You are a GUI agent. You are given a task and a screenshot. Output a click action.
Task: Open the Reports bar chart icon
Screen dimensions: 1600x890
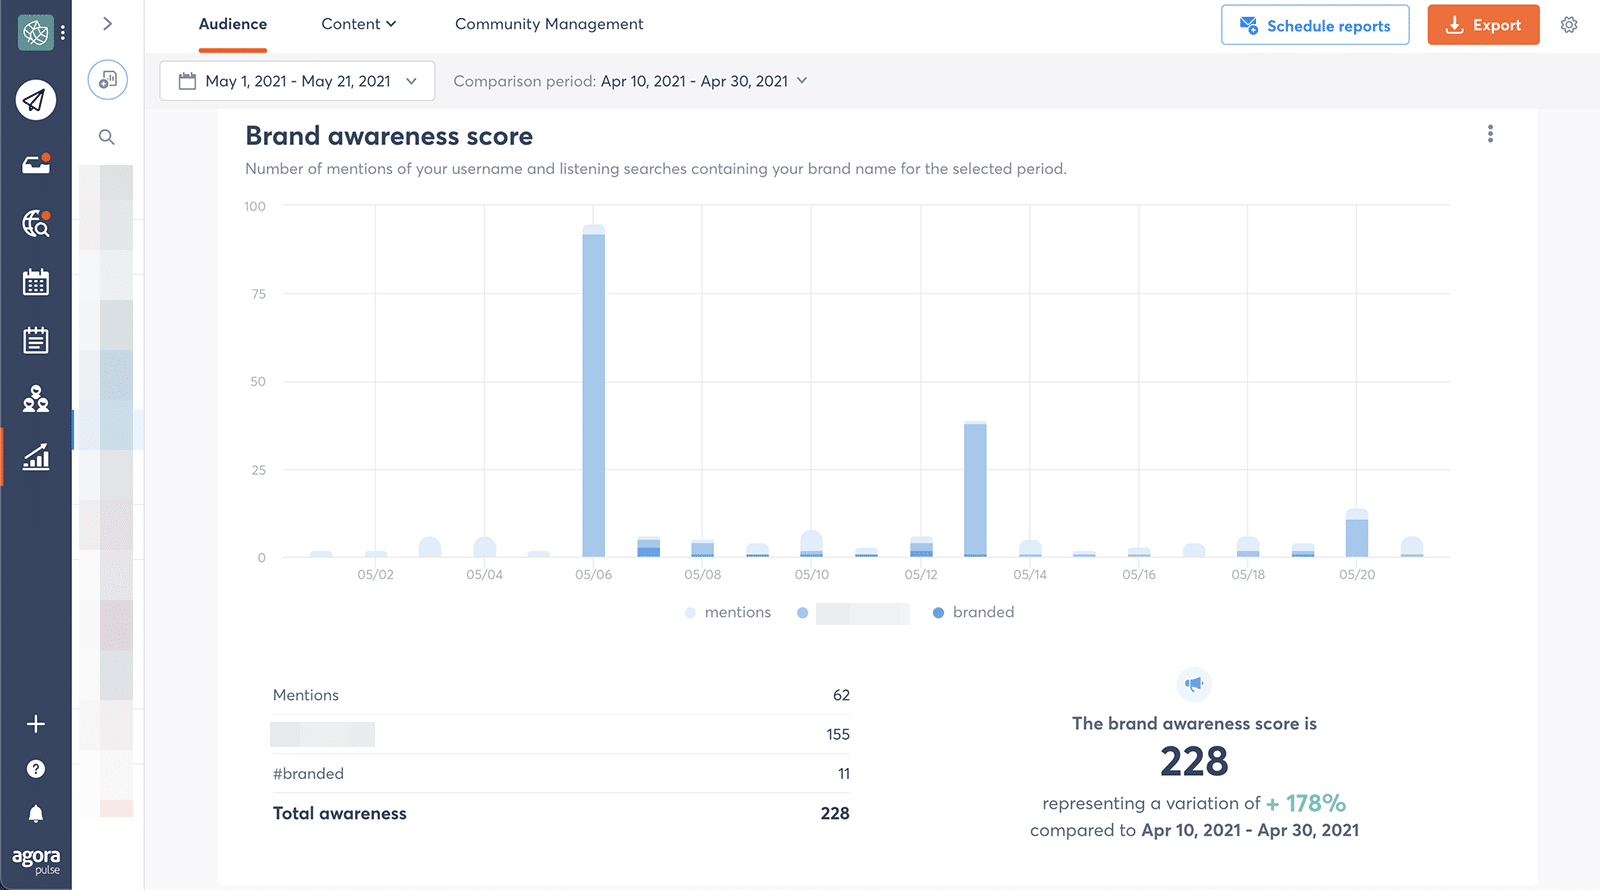pos(36,458)
